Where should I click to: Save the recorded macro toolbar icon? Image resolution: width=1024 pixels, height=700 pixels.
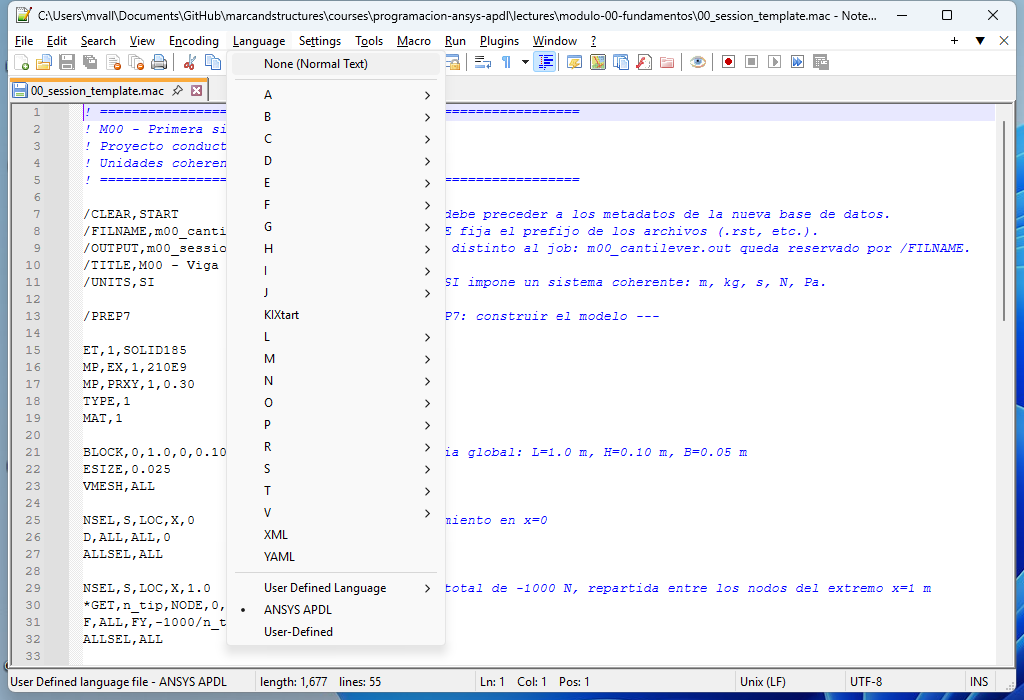(x=821, y=62)
